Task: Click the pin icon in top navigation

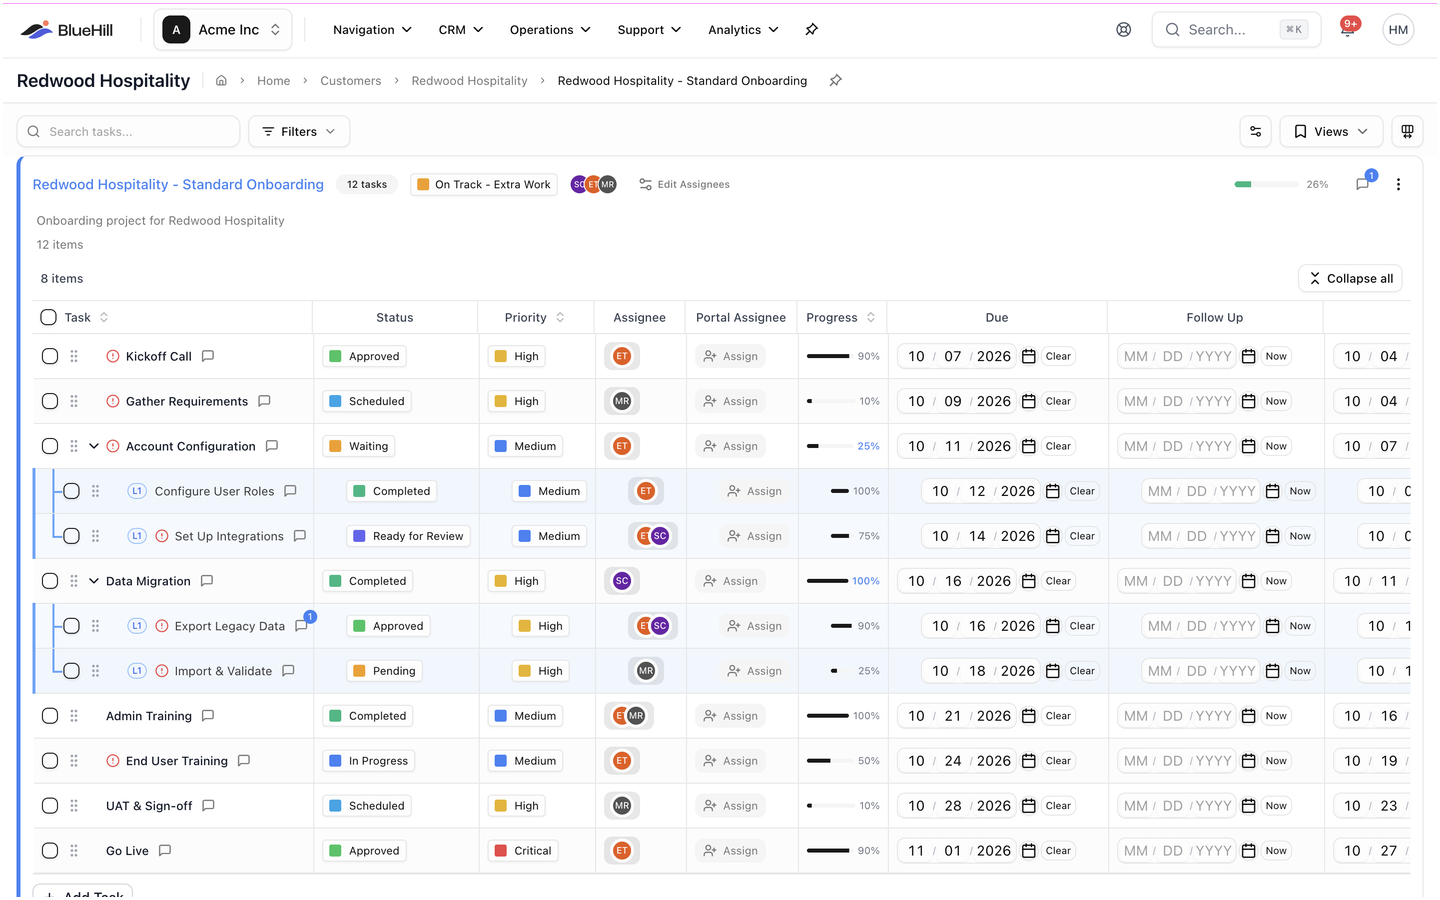Action: pyautogui.click(x=811, y=30)
